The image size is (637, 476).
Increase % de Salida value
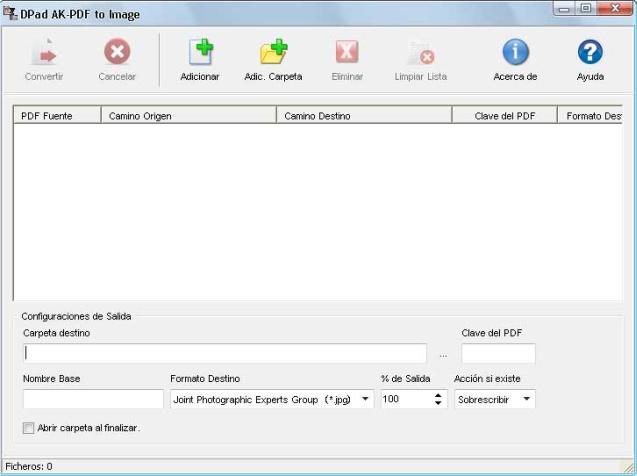[438, 395]
